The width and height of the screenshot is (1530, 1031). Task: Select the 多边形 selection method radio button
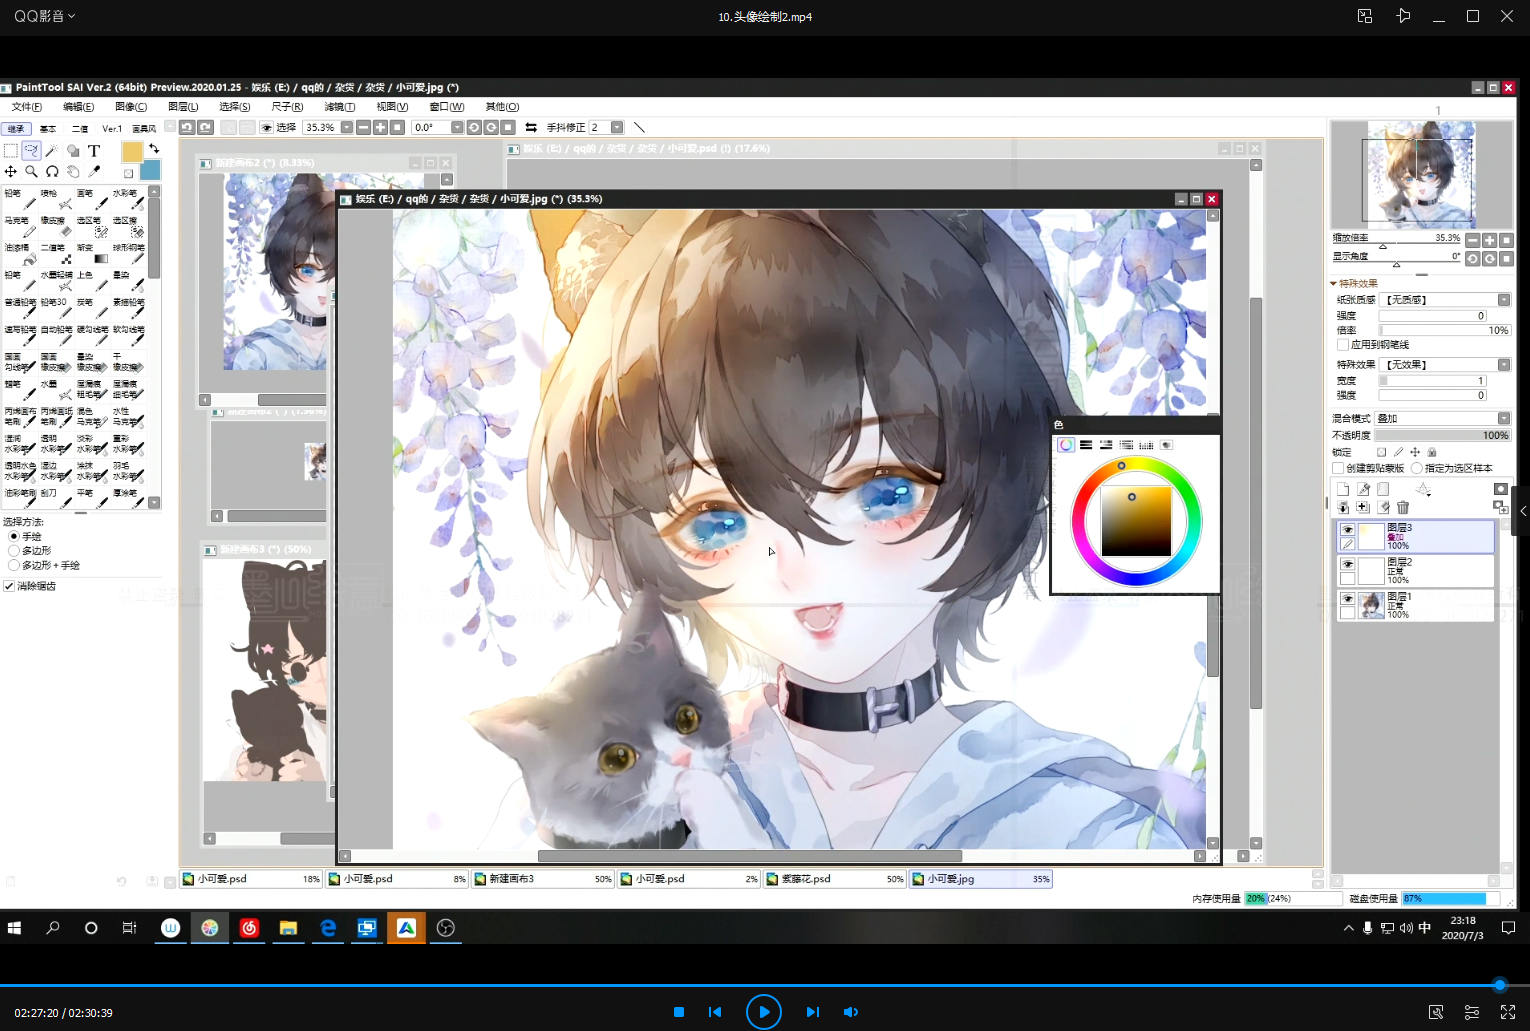pyautogui.click(x=14, y=551)
